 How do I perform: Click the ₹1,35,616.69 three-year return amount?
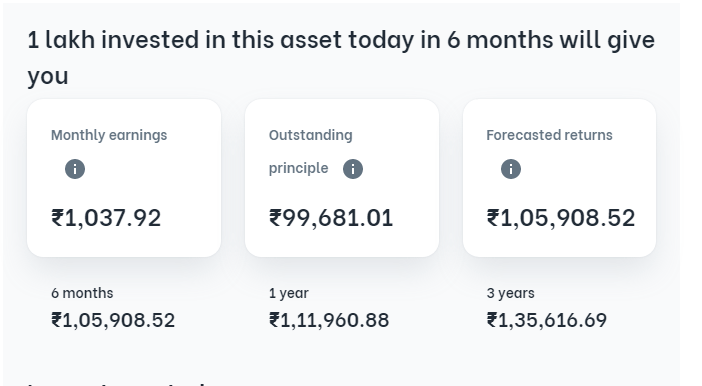coord(547,320)
